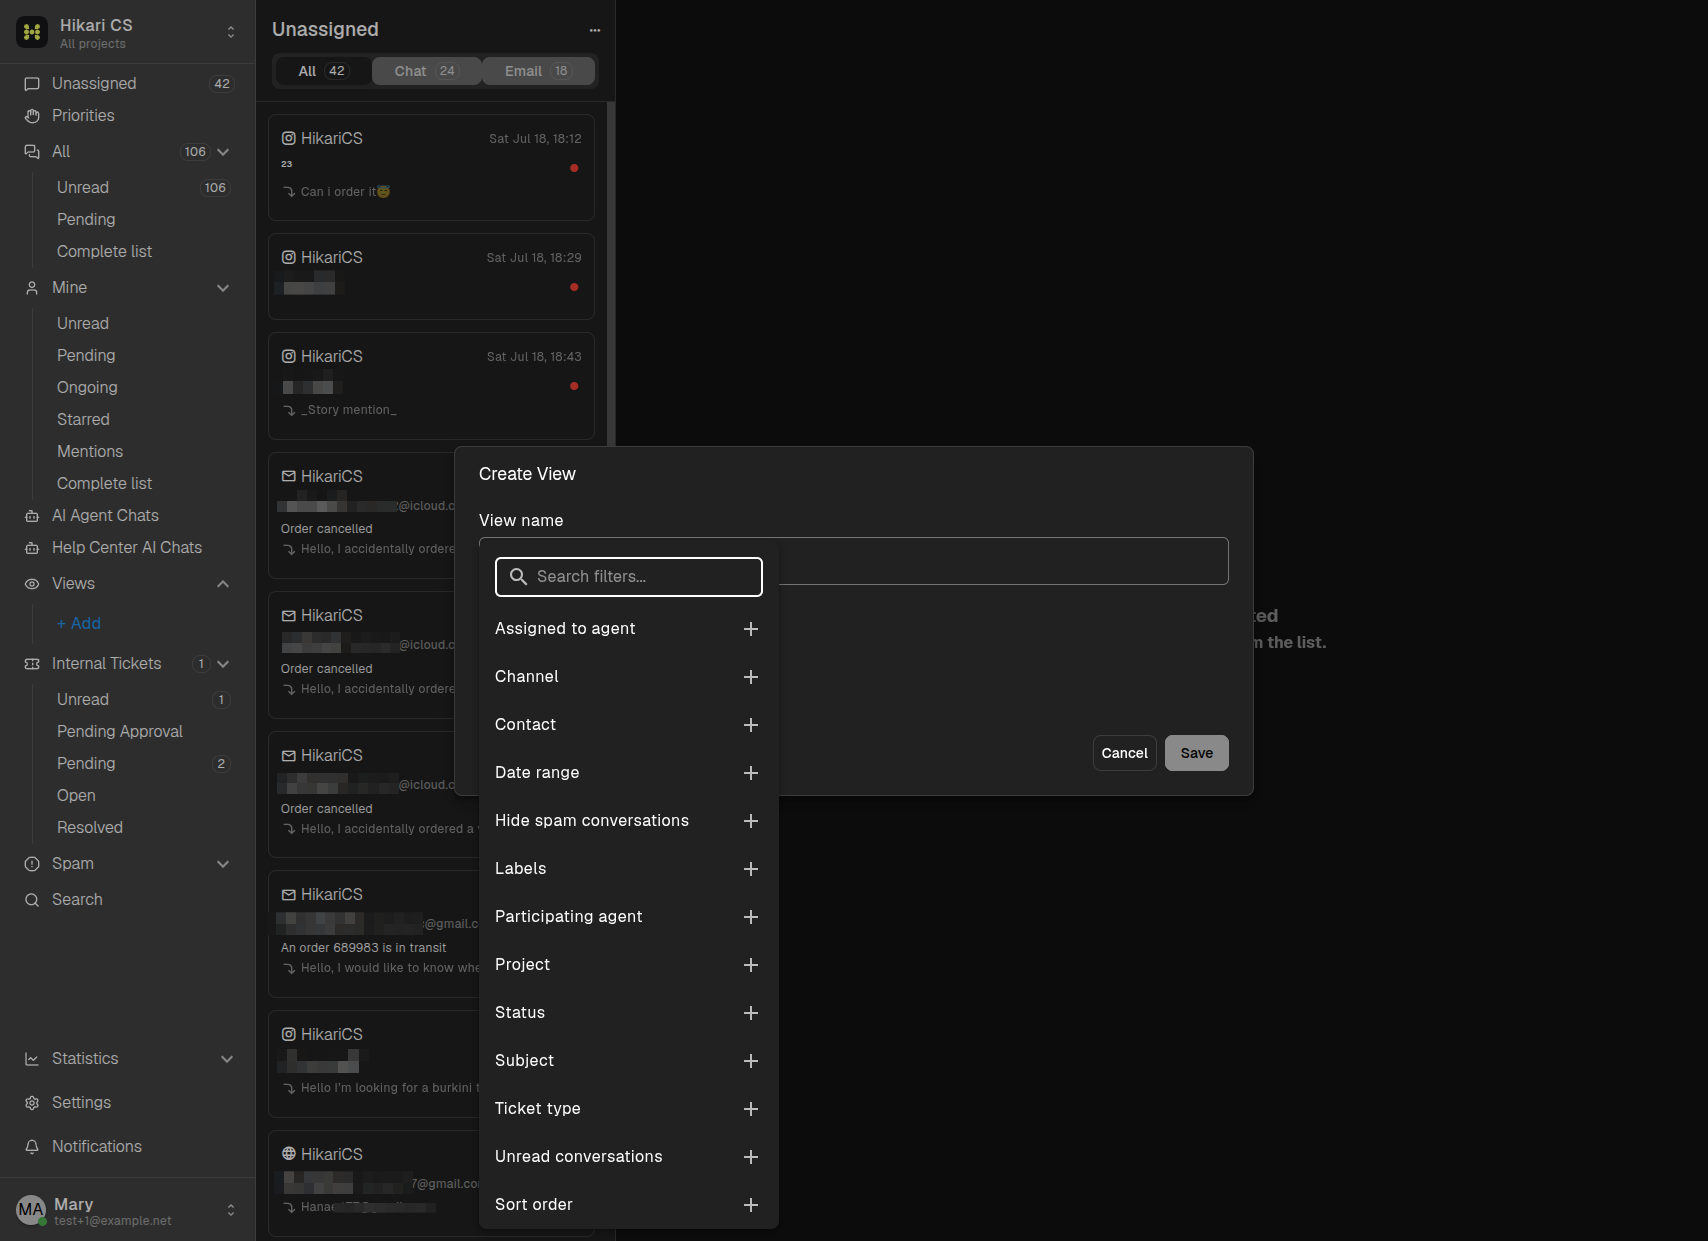Click the Search magnifier icon in sidebar
The height and width of the screenshot is (1241, 1708).
click(x=32, y=900)
